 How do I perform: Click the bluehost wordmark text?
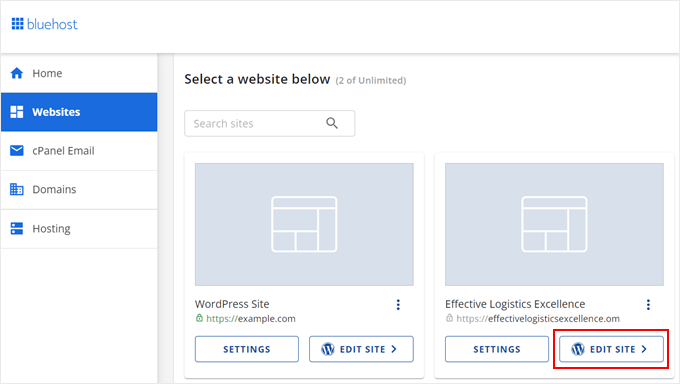[52, 24]
